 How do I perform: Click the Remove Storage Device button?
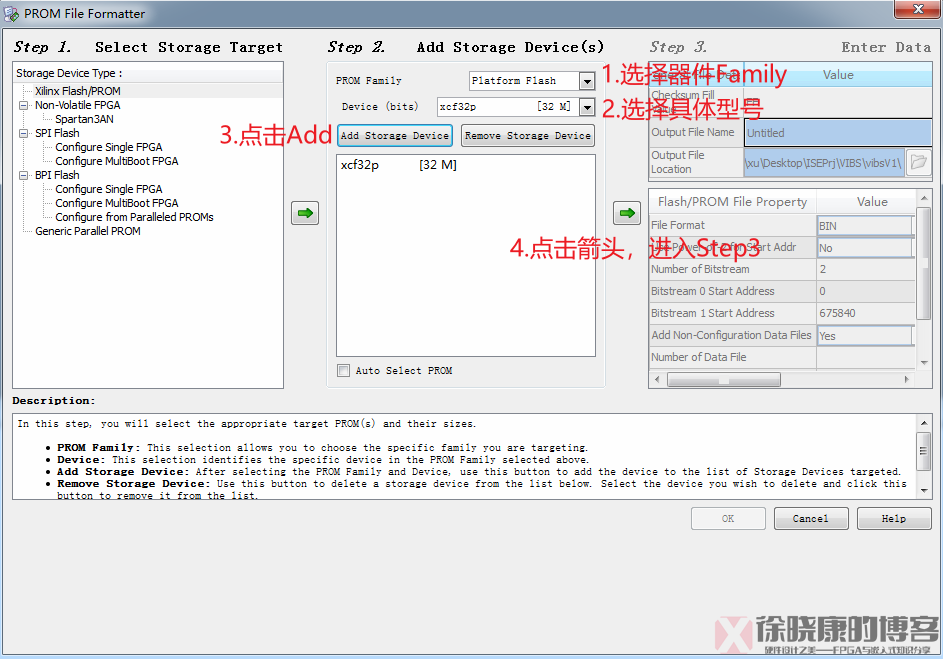pyautogui.click(x=527, y=134)
